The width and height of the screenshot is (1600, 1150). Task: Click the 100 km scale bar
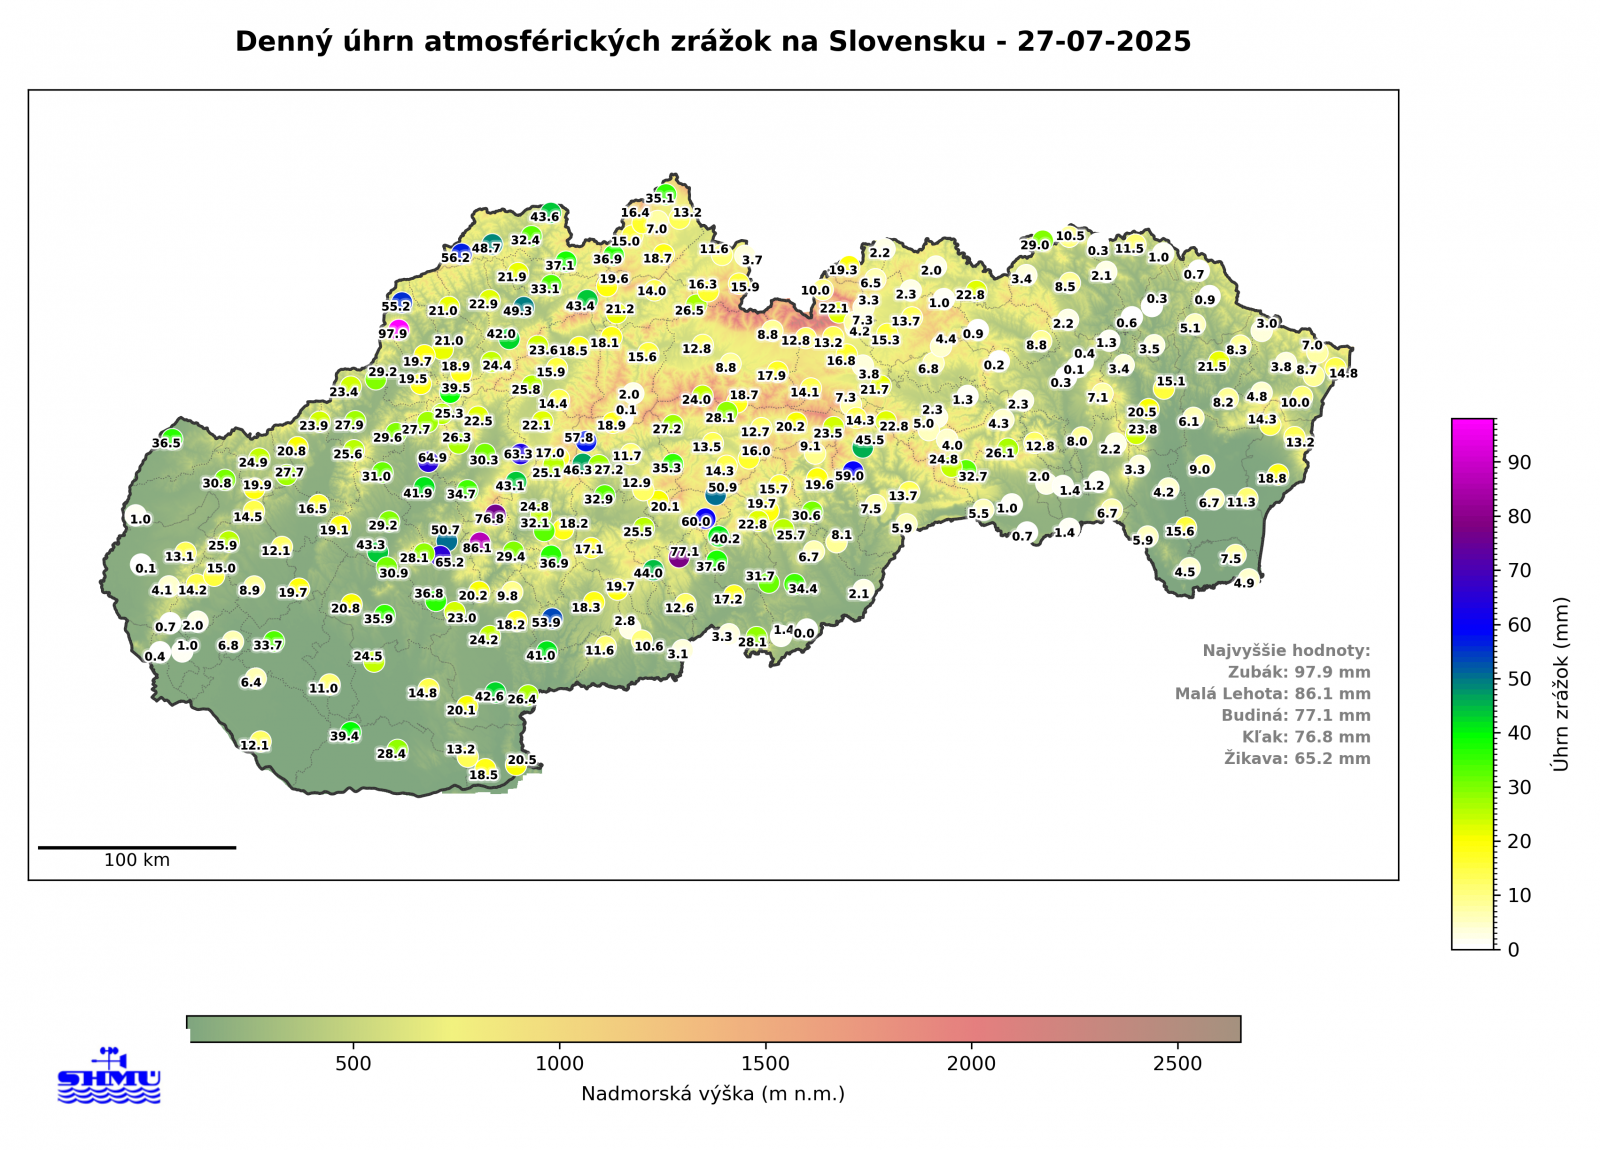[137, 848]
